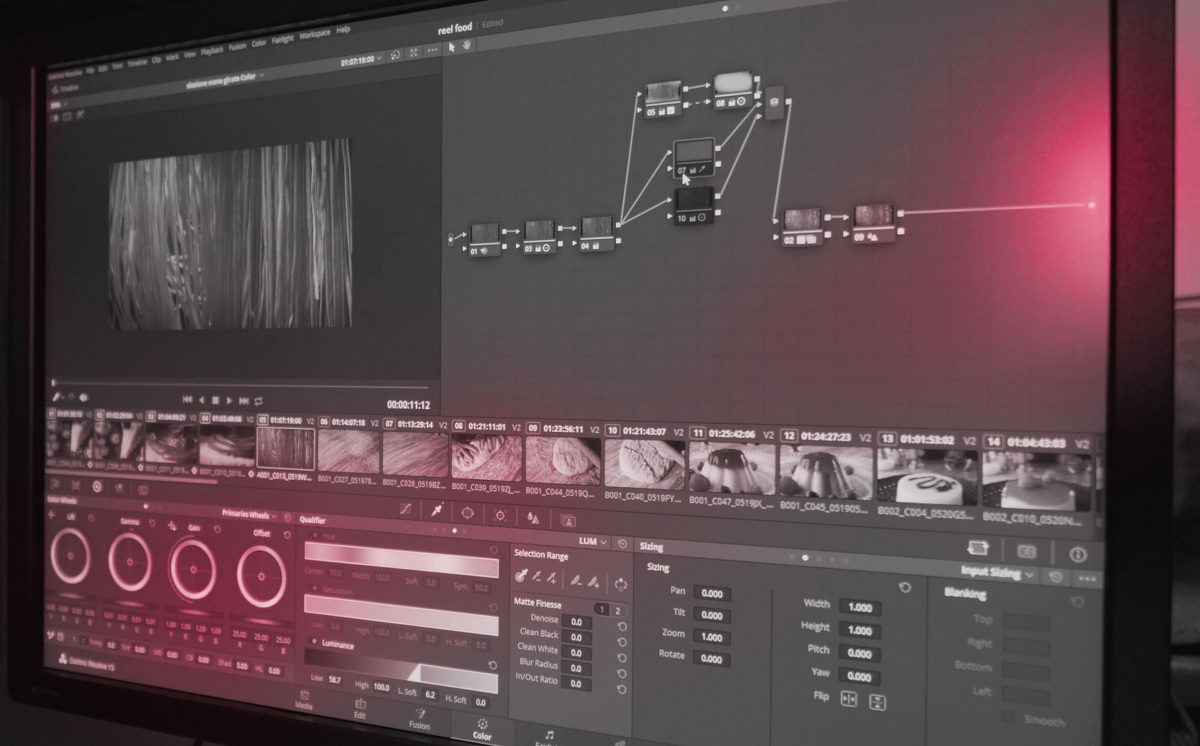
Task: Select the feather subtract tool
Action: (x=577, y=580)
